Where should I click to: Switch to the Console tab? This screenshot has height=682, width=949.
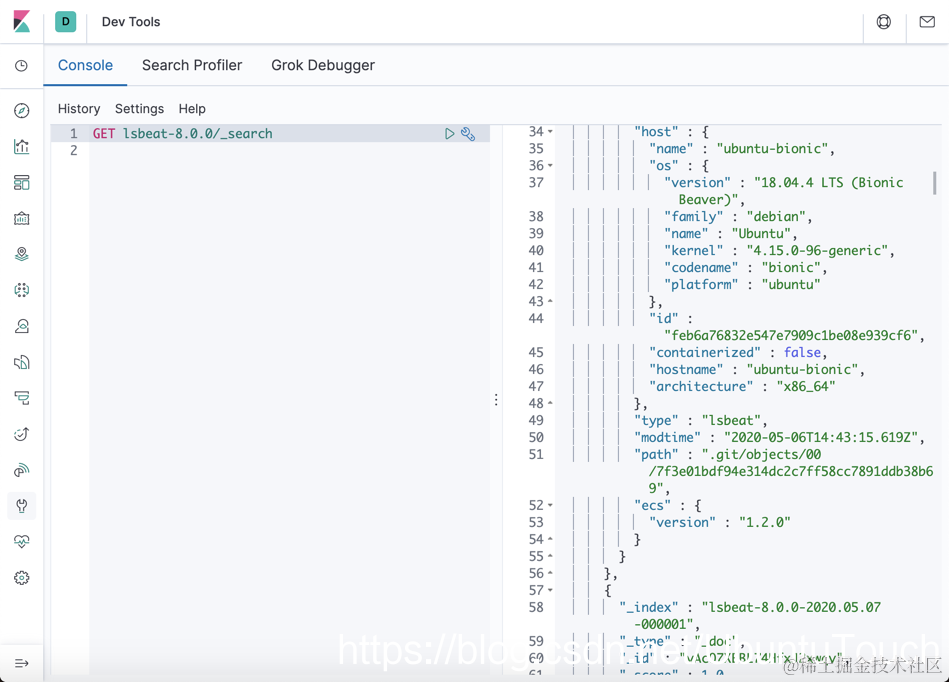click(x=85, y=65)
